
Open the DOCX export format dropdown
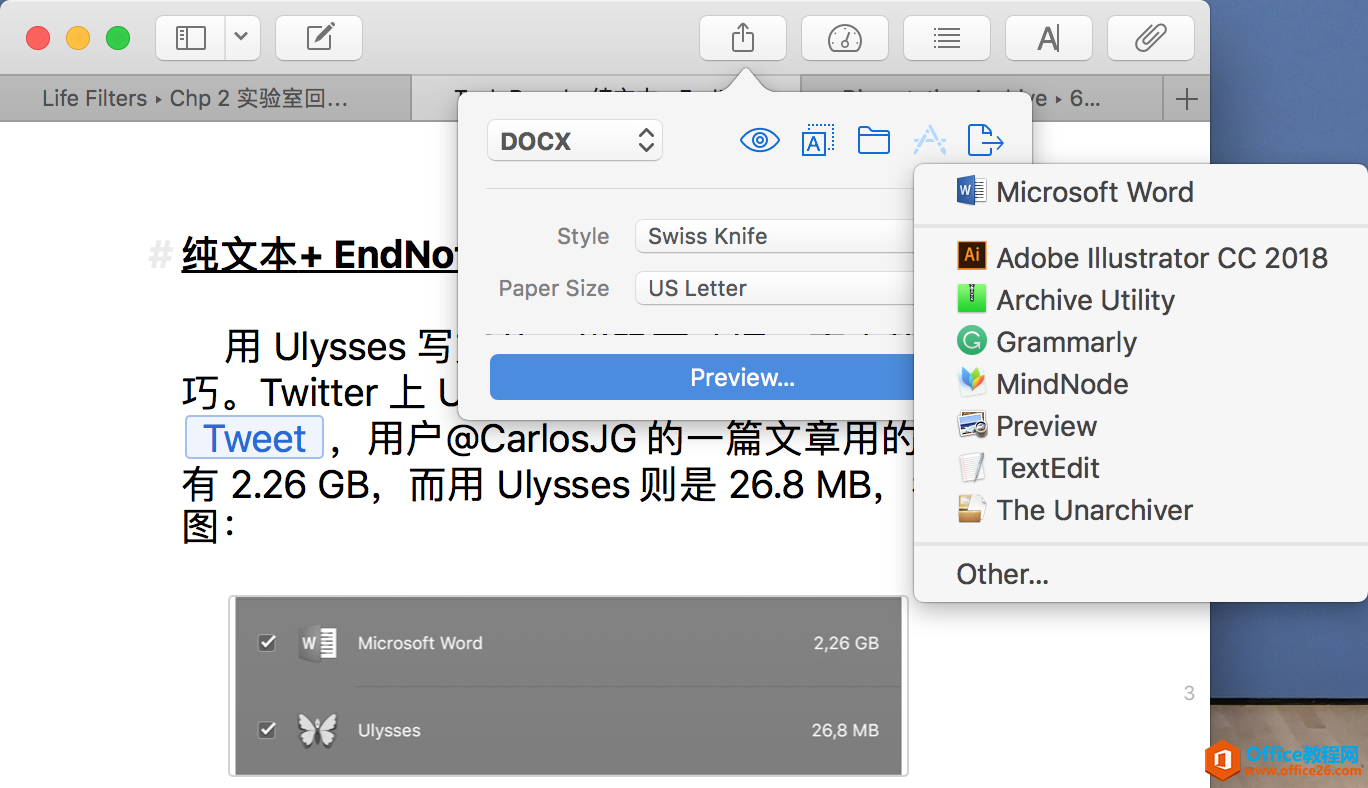click(x=575, y=141)
